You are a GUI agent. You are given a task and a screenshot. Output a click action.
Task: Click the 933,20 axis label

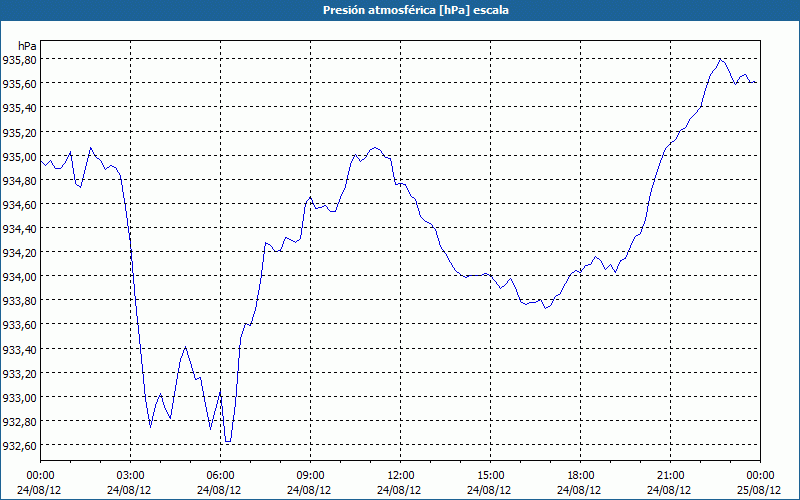point(19,373)
